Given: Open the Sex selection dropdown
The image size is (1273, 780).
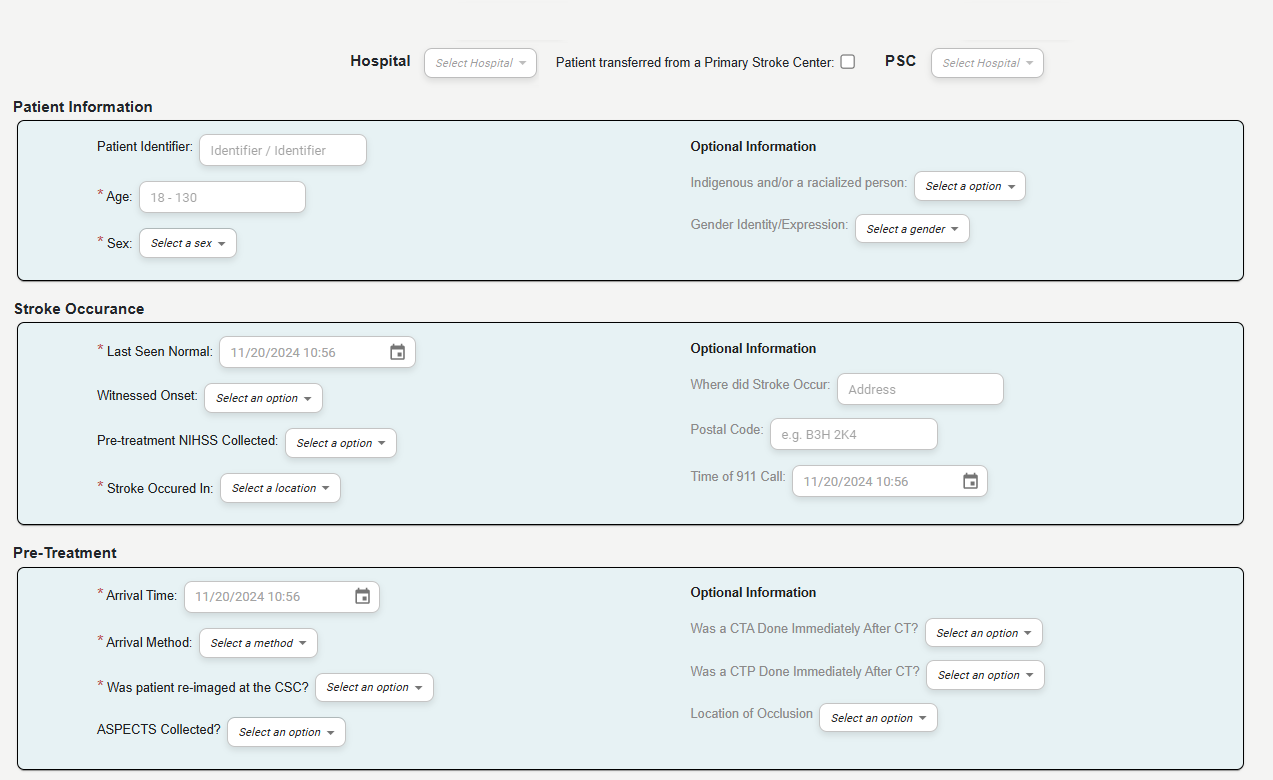Looking at the screenshot, I should (187, 243).
